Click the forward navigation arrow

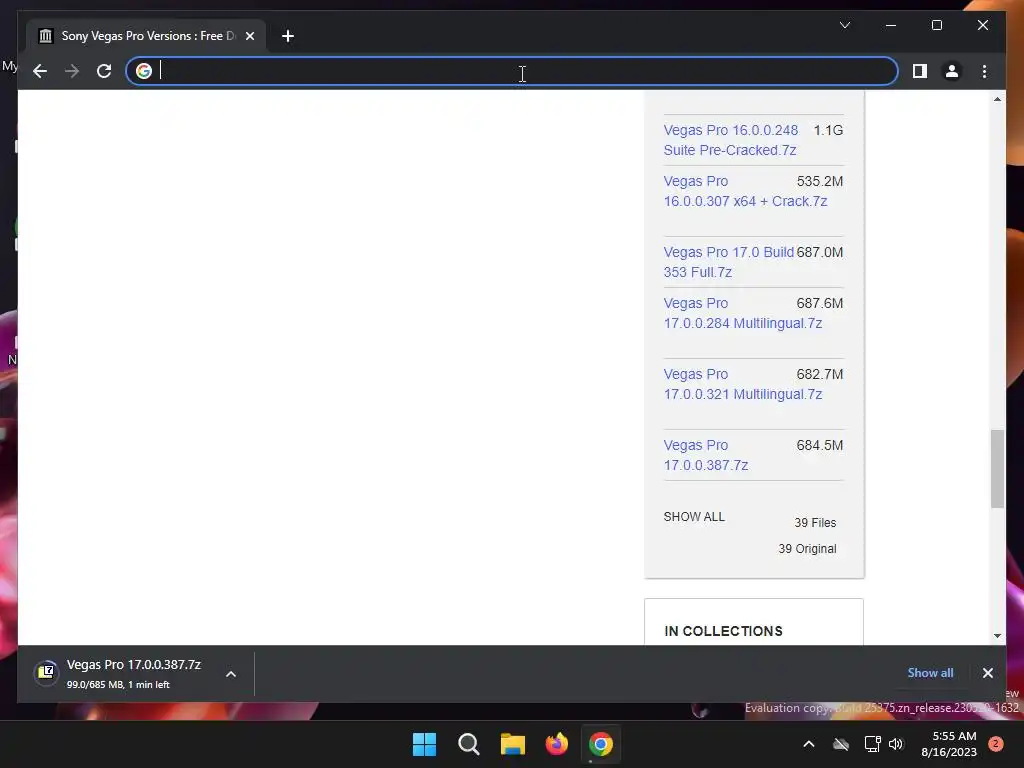point(72,71)
